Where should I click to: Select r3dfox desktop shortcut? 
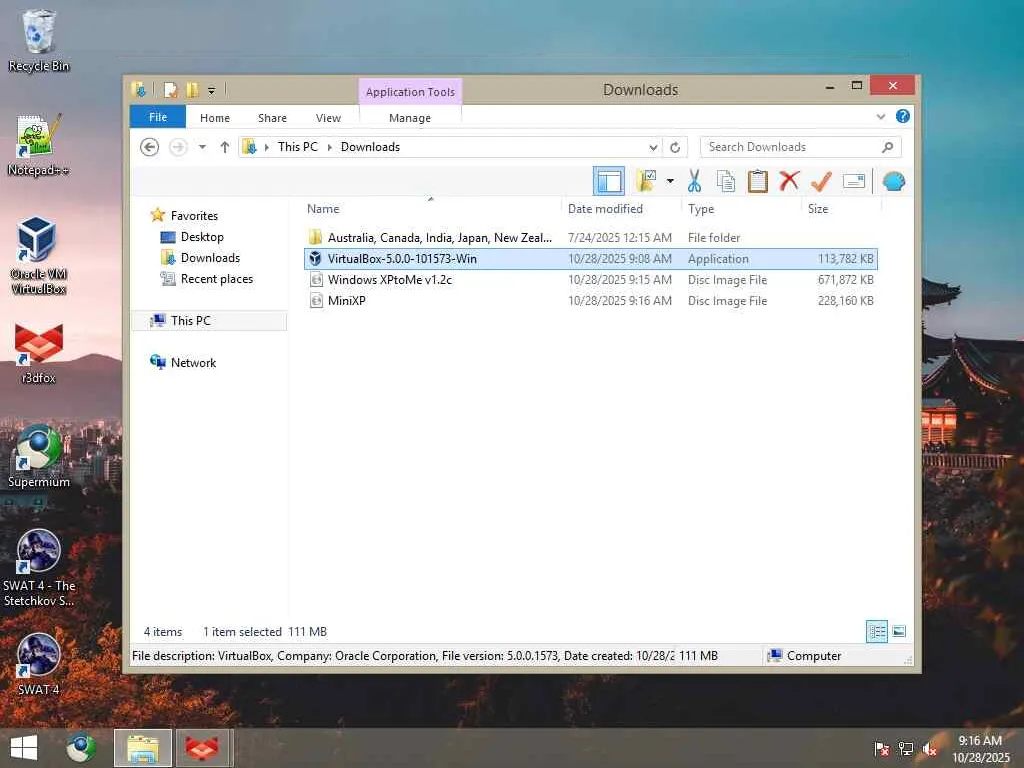pyautogui.click(x=39, y=353)
